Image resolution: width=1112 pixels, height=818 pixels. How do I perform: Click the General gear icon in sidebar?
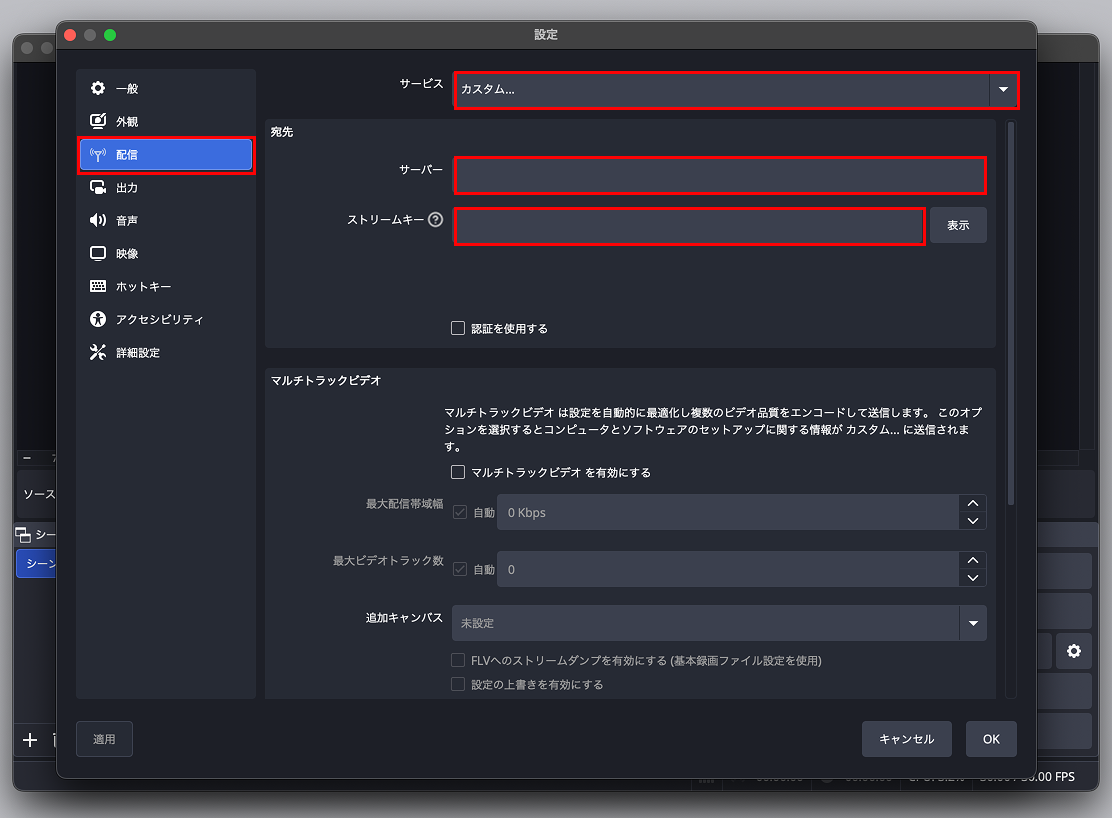(x=98, y=89)
